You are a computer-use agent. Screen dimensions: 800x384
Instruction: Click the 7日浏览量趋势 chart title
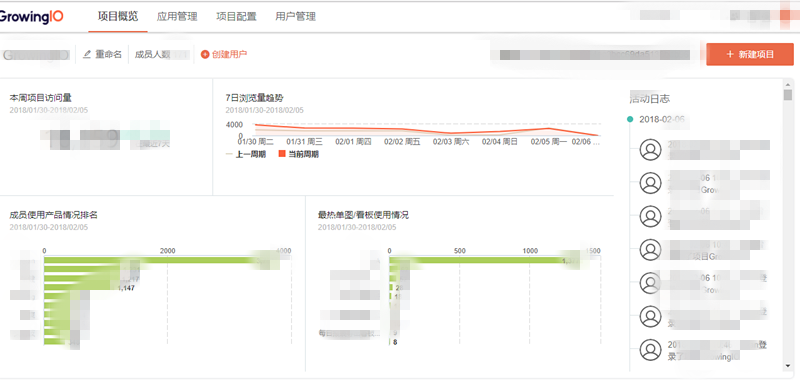(x=254, y=98)
